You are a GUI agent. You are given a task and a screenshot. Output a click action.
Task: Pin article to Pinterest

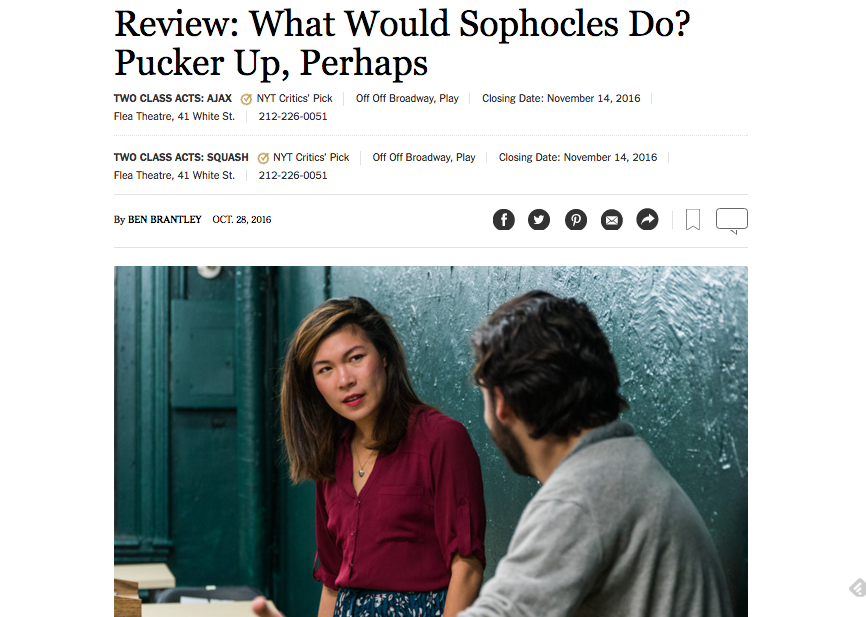575,220
